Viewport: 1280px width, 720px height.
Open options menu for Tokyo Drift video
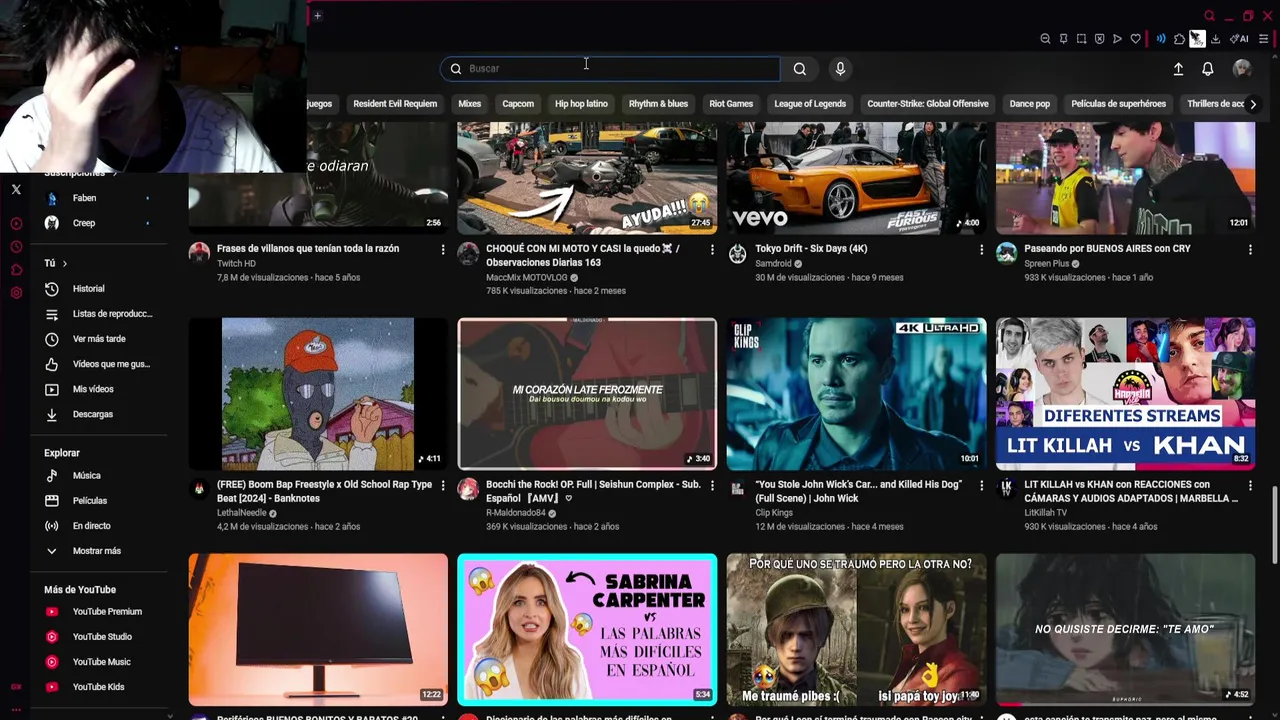point(981,249)
